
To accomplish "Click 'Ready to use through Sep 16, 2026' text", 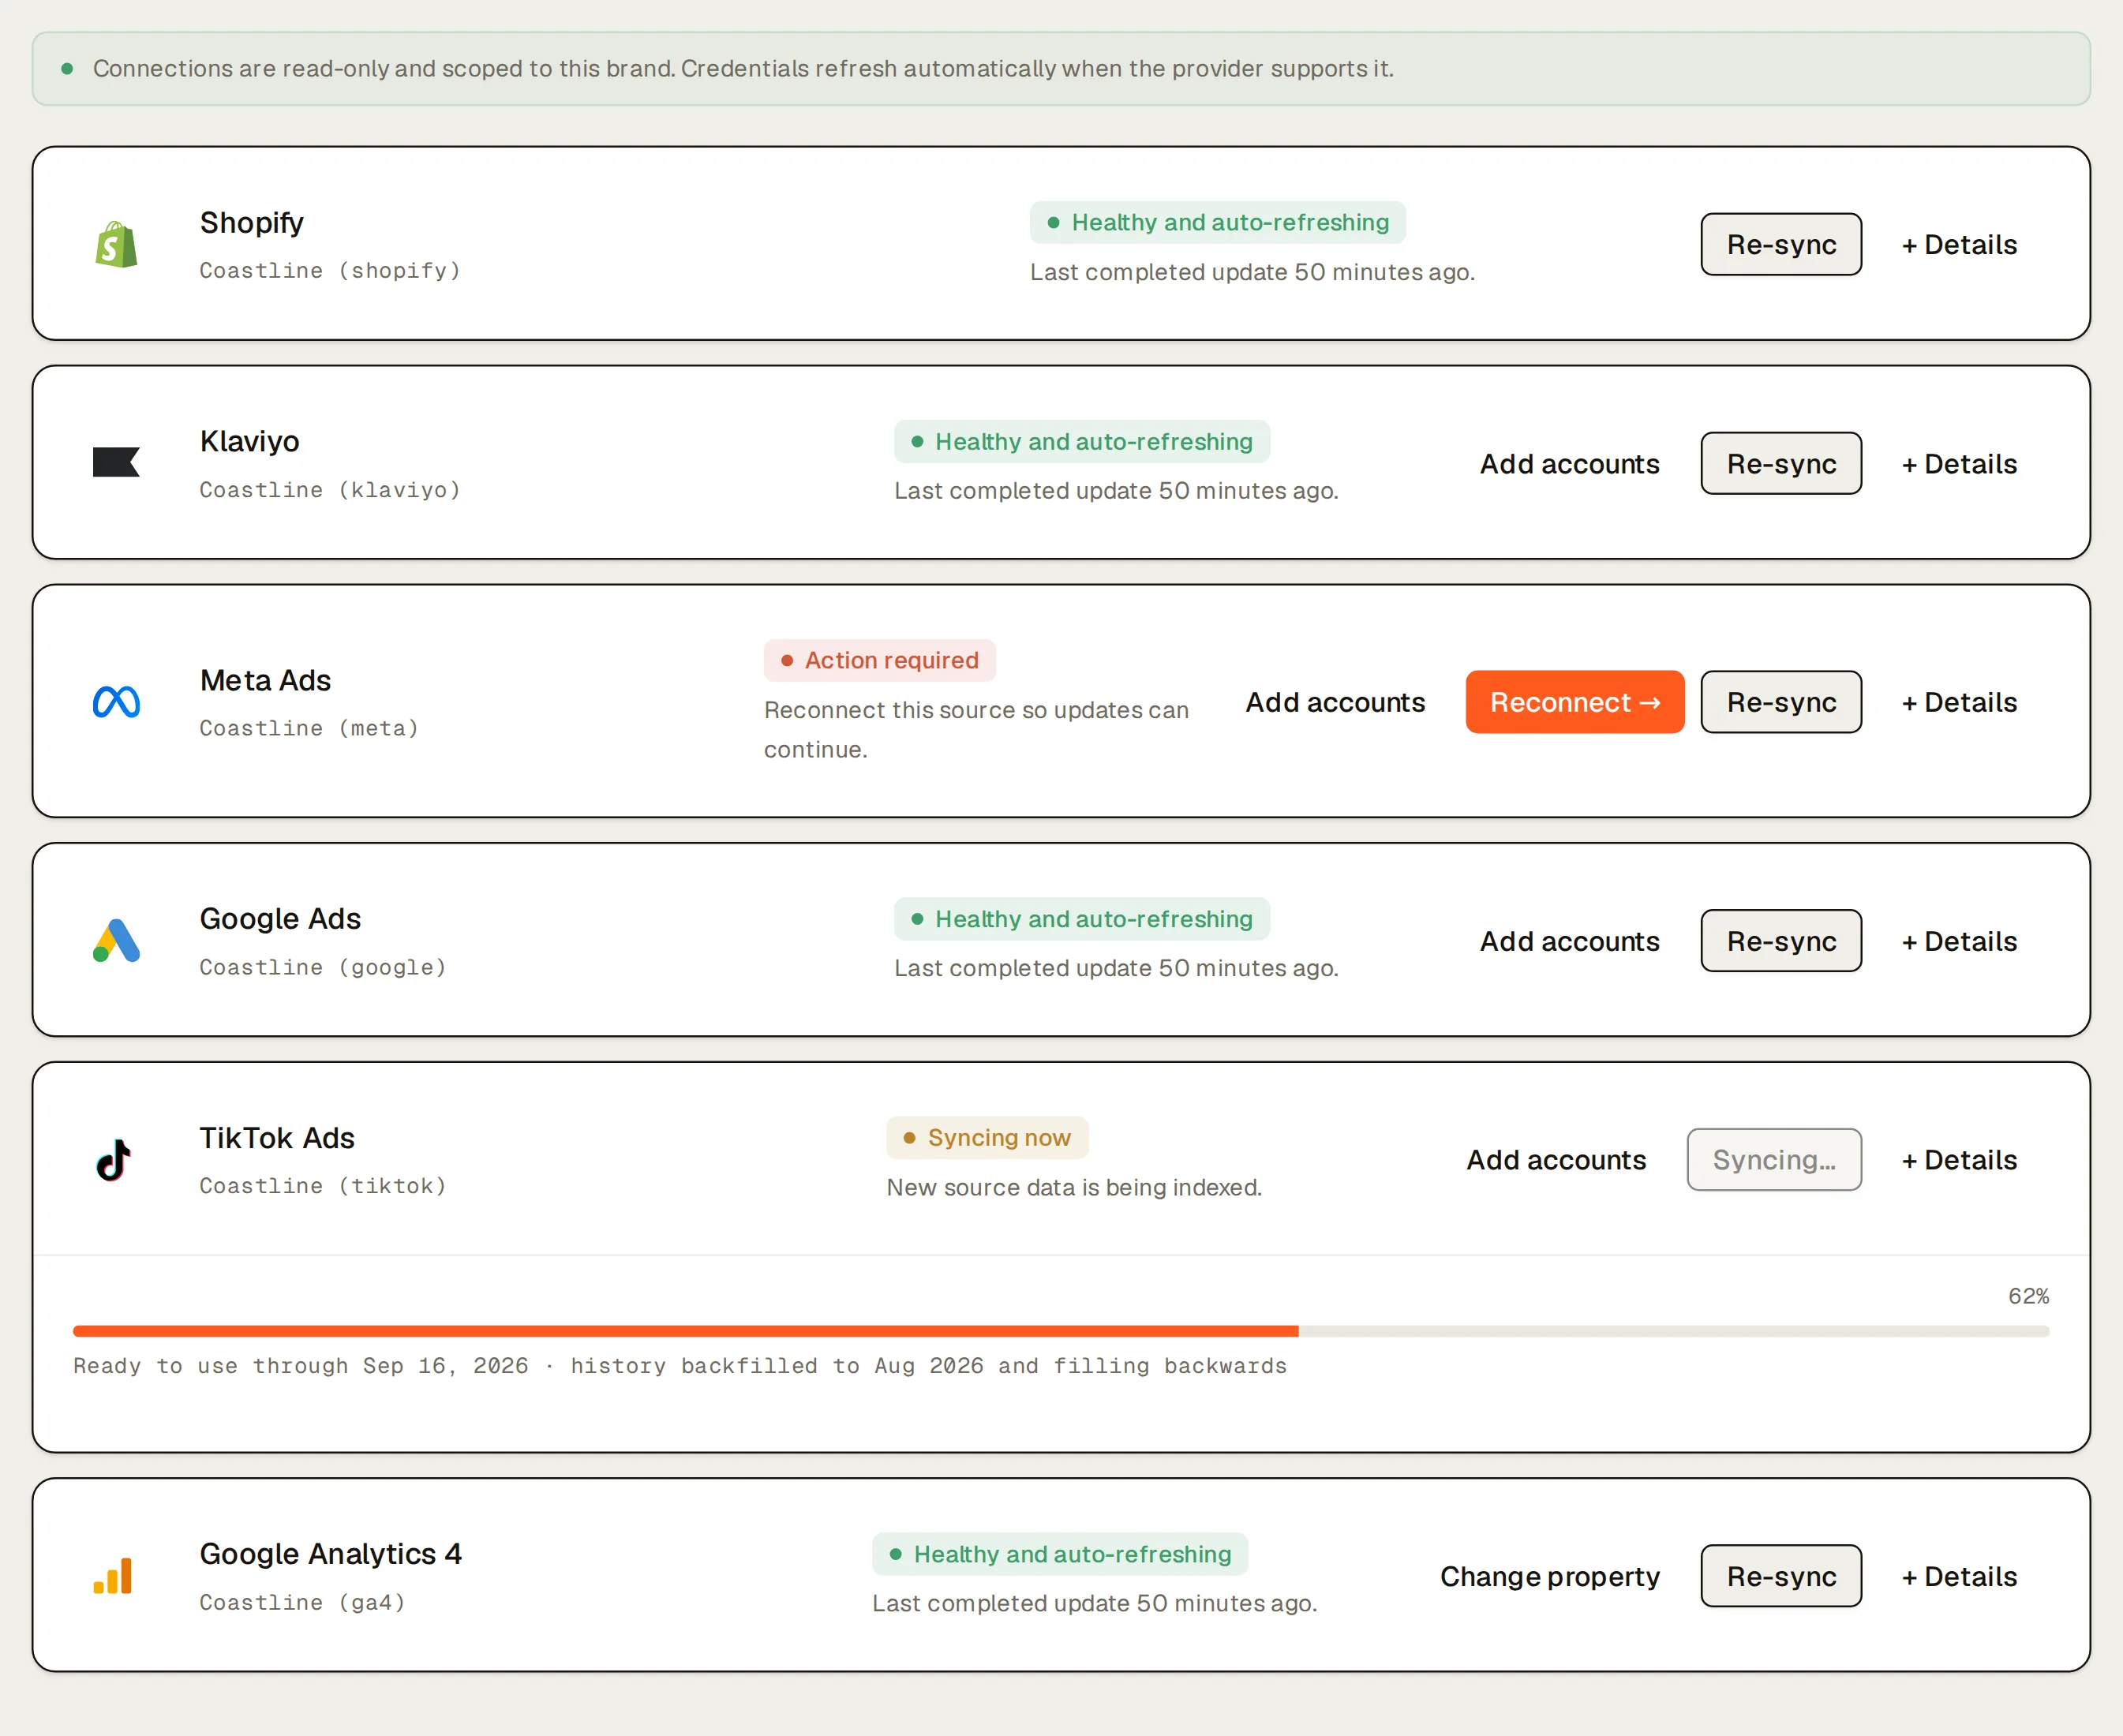I will pos(301,1366).
